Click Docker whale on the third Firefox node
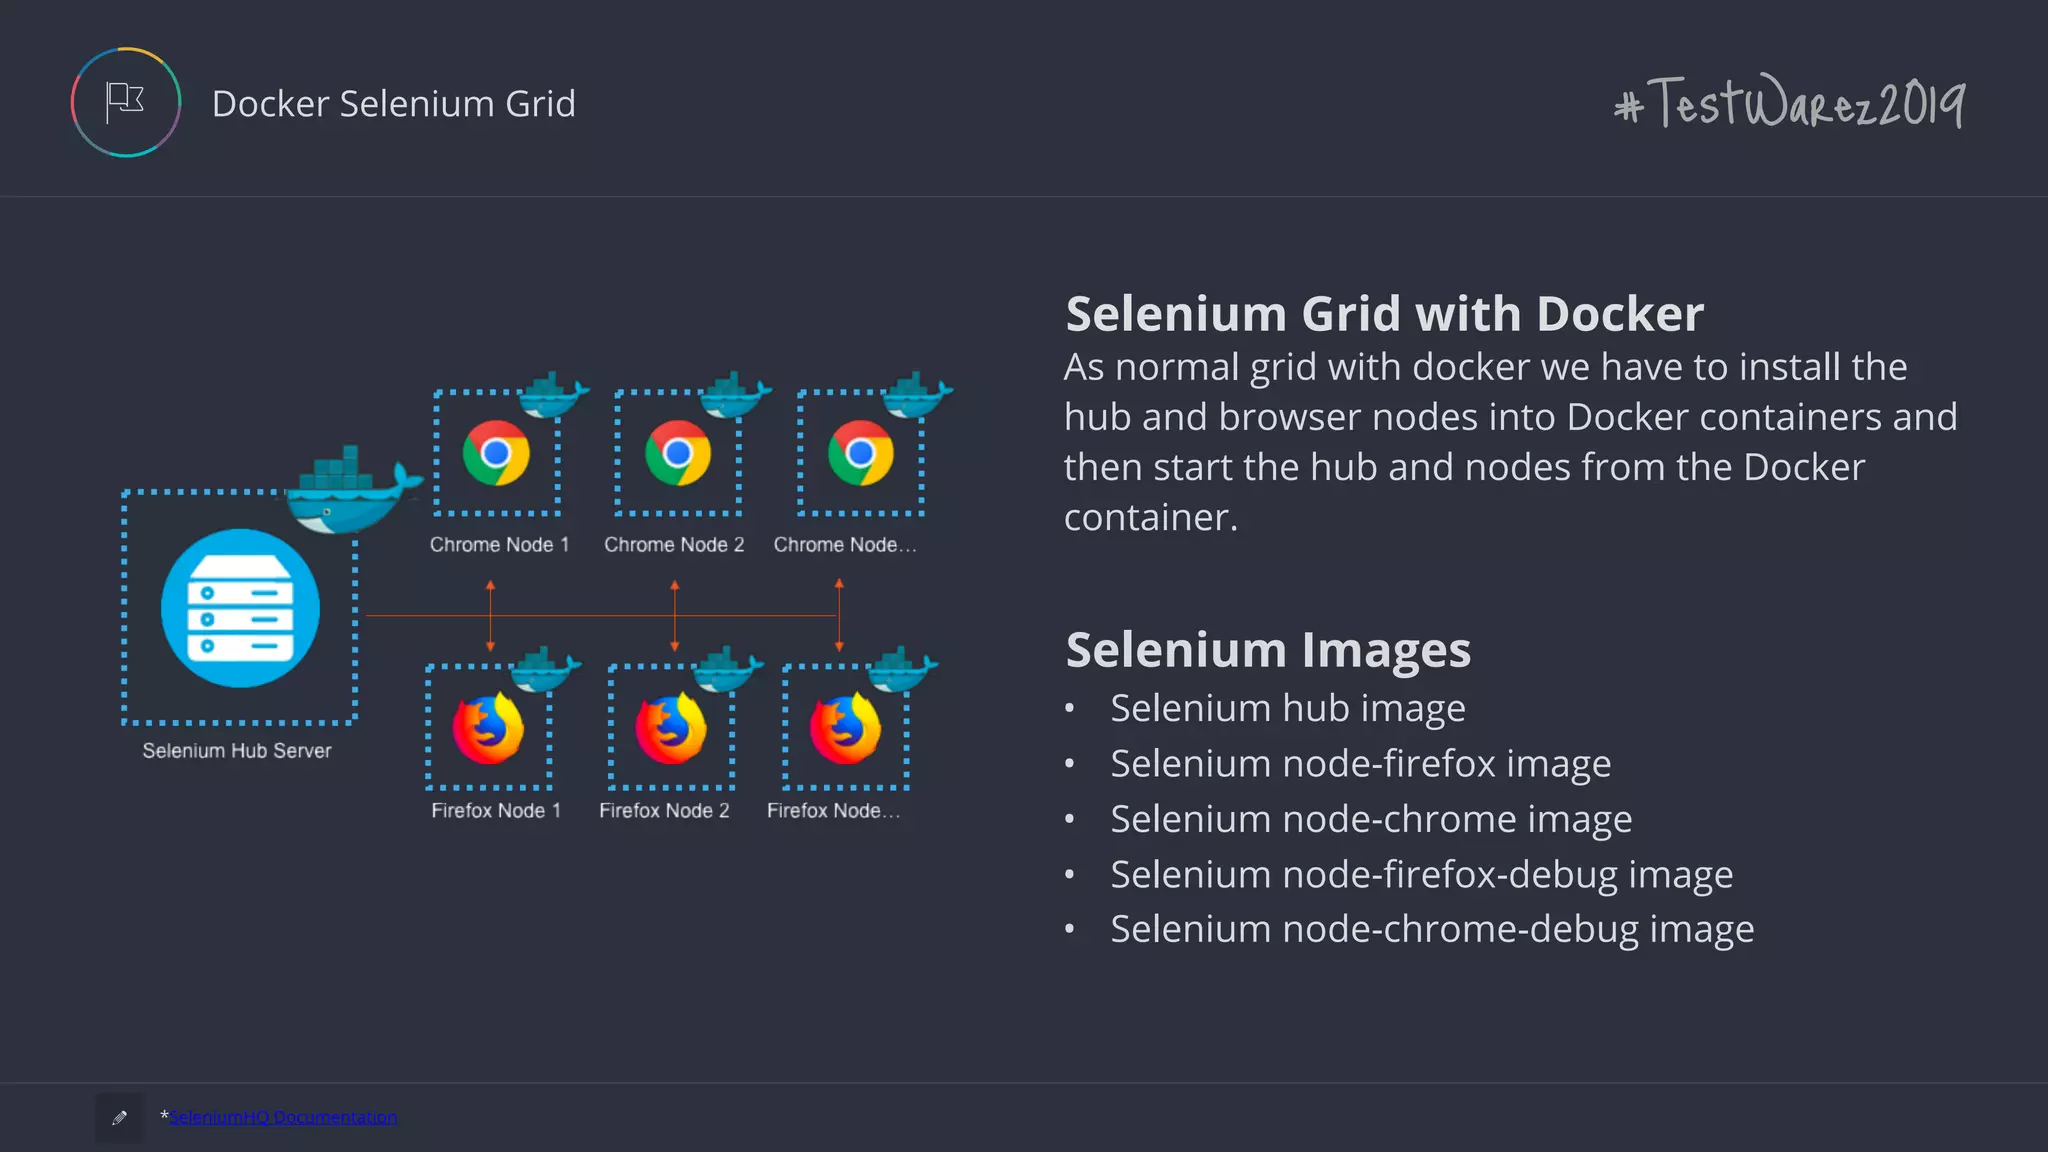Viewport: 2048px width, 1152px height. [x=903, y=669]
